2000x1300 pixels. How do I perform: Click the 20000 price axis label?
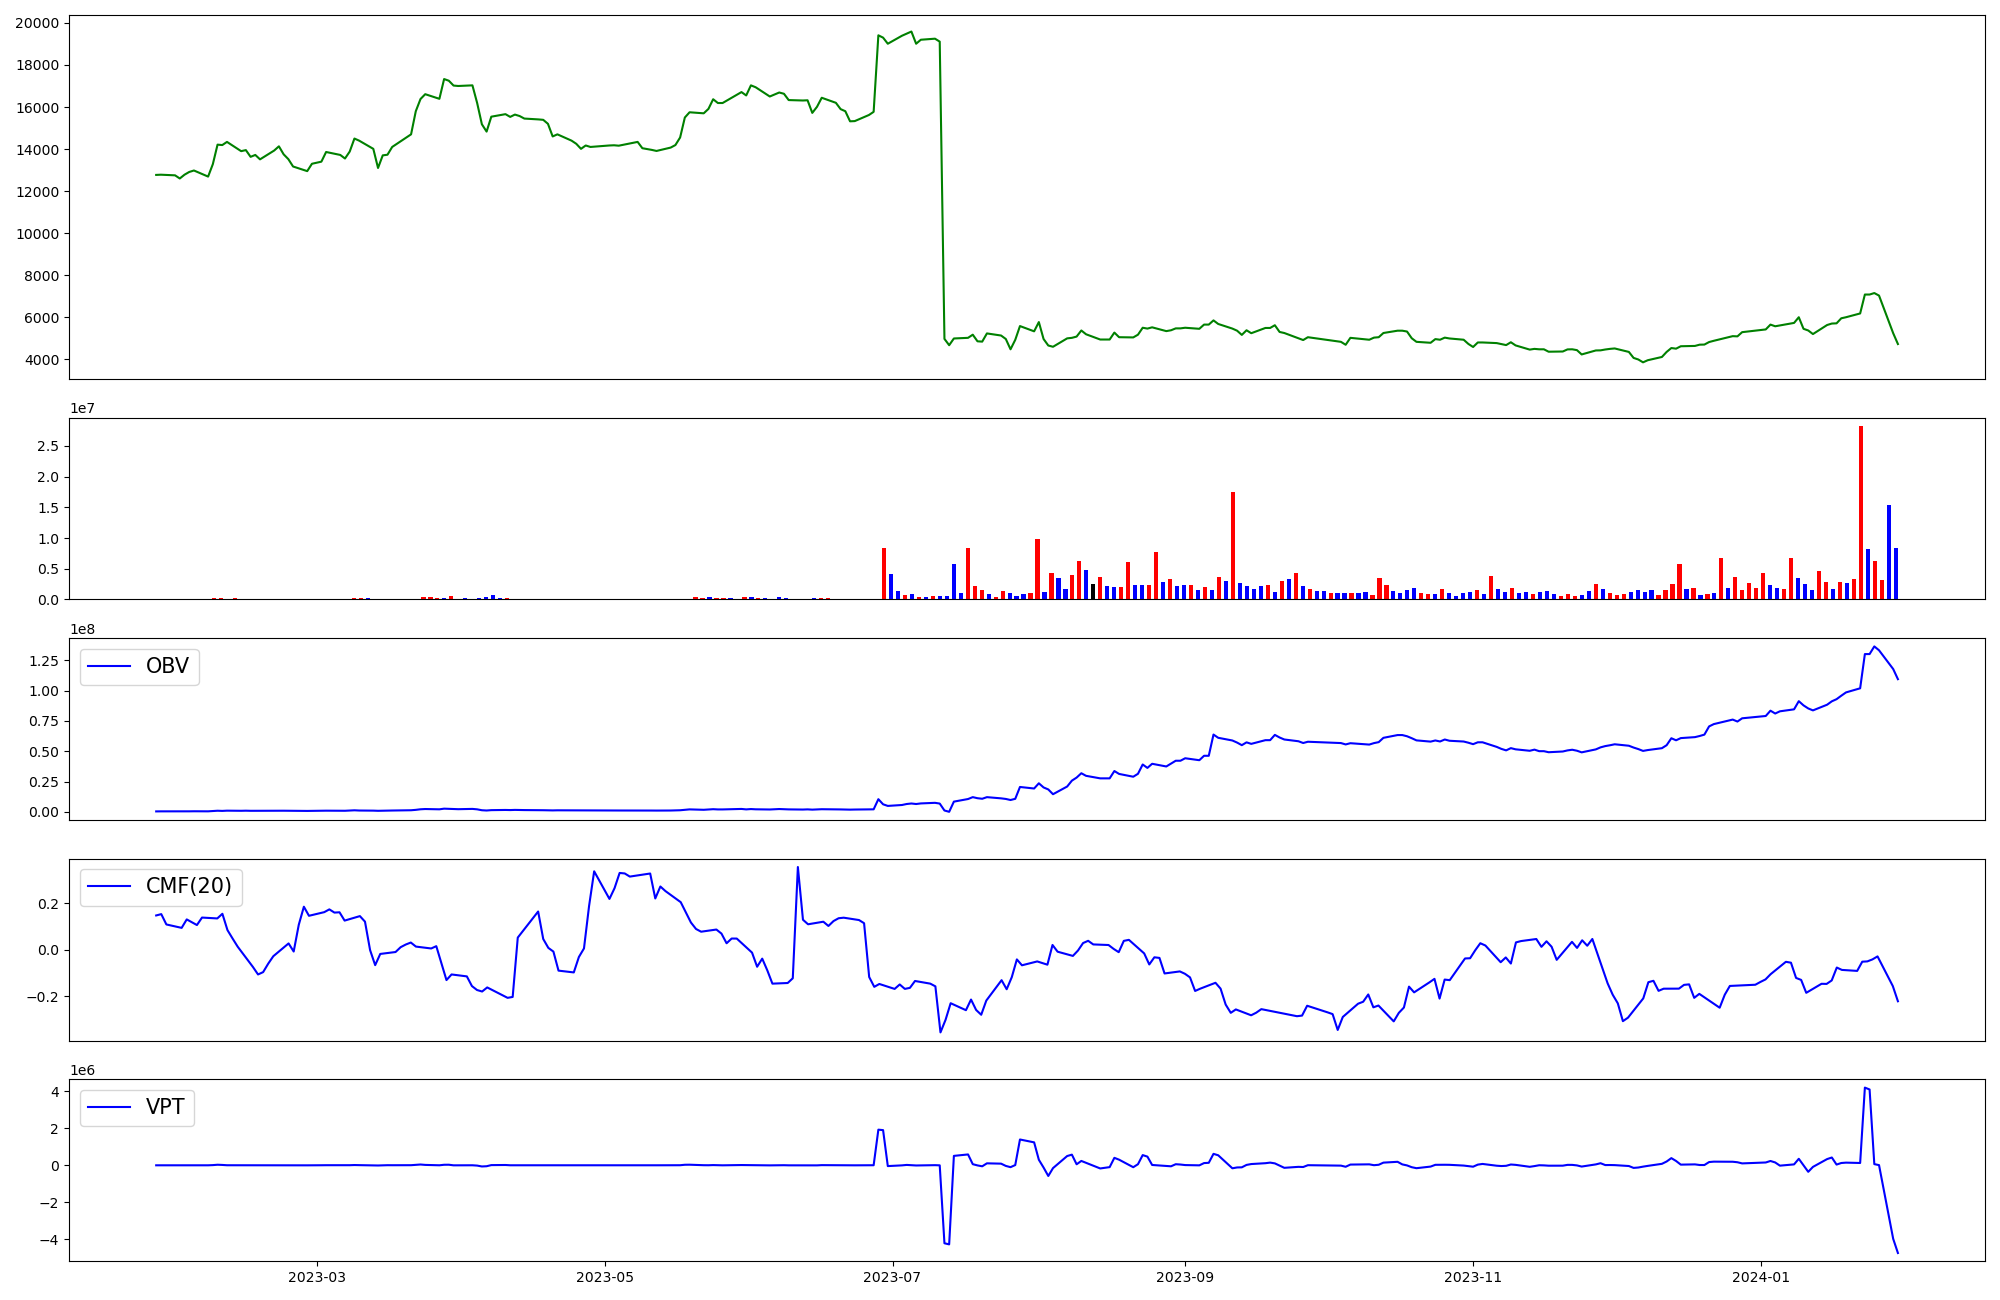coord(37,23)
